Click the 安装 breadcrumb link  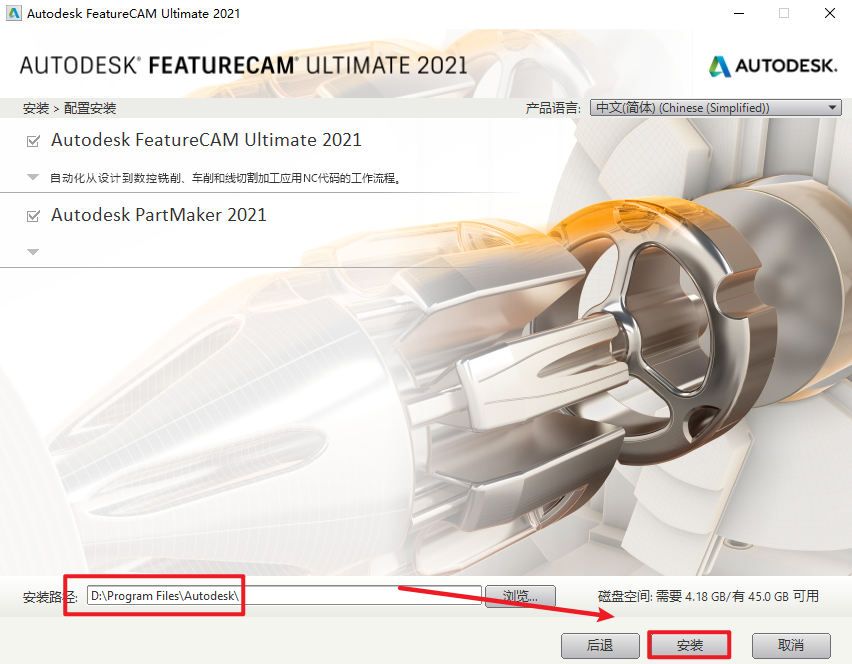(36, 108)
